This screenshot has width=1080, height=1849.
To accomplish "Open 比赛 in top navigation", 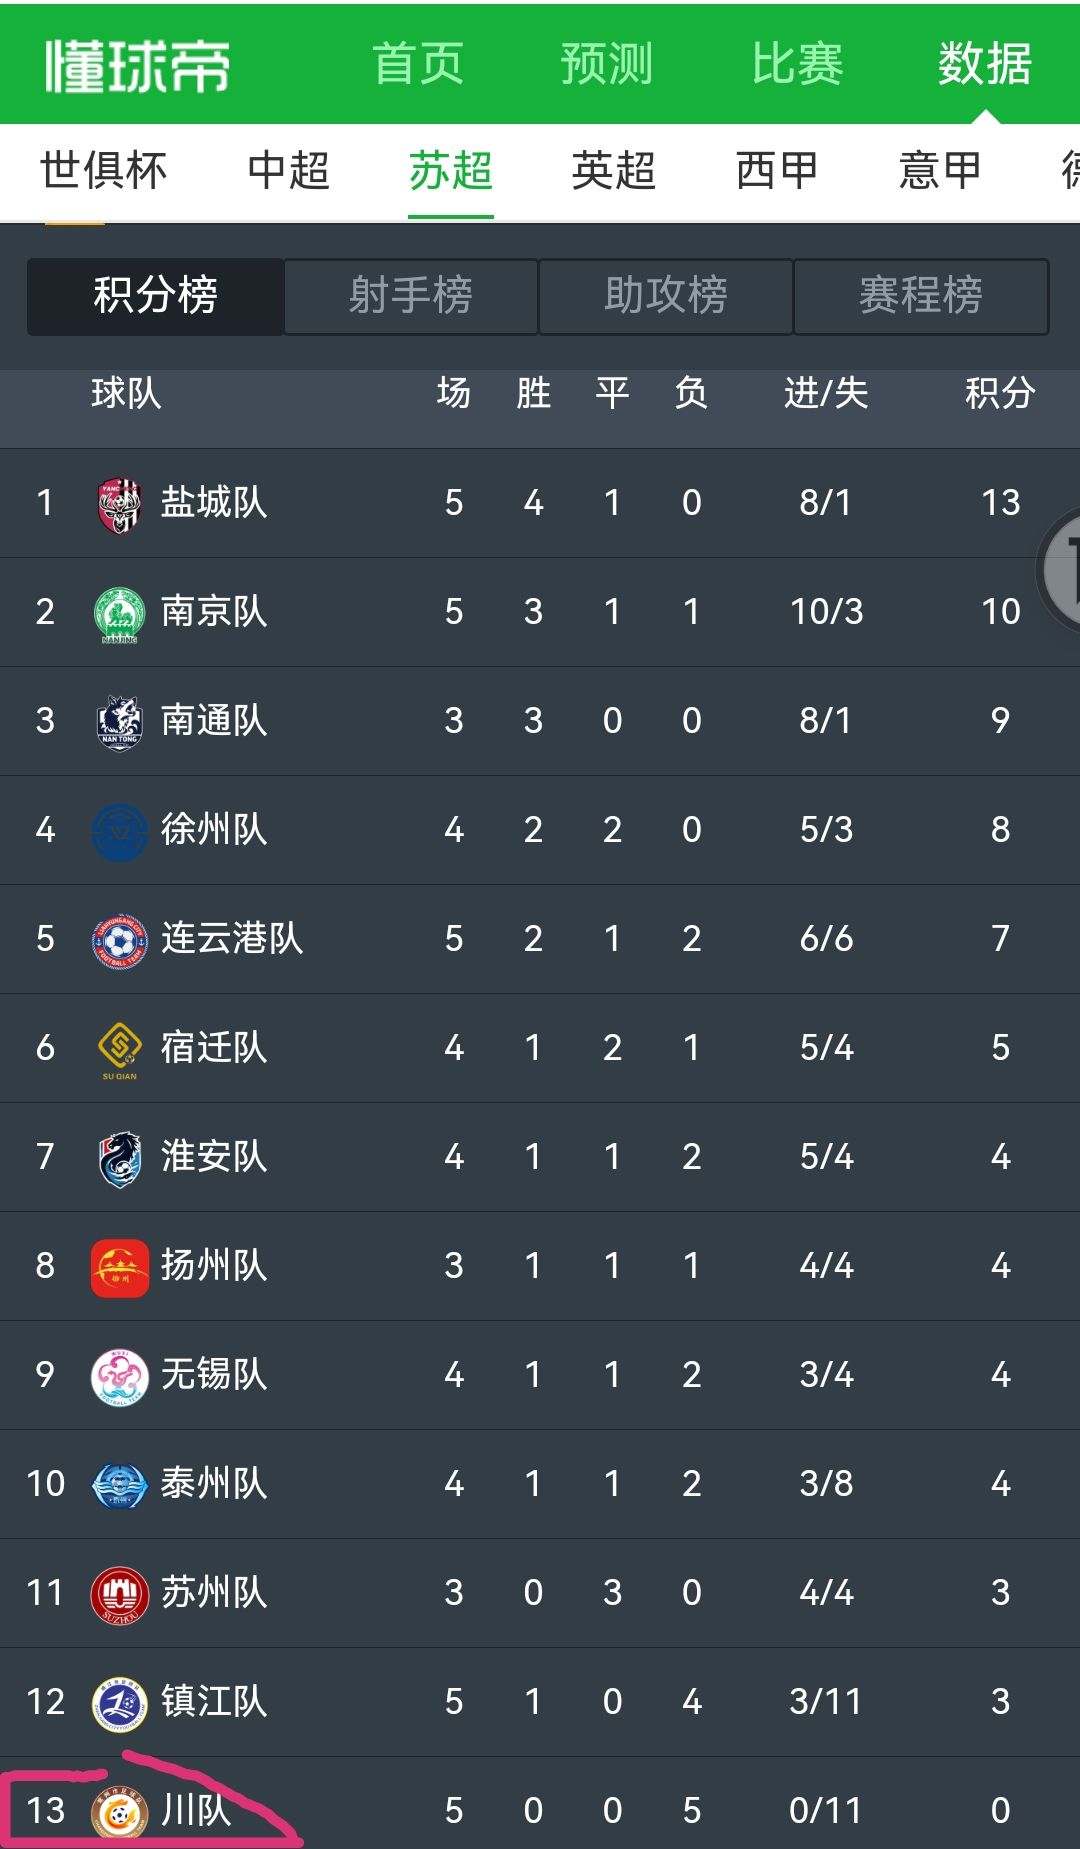I will (x=797, y=64).
